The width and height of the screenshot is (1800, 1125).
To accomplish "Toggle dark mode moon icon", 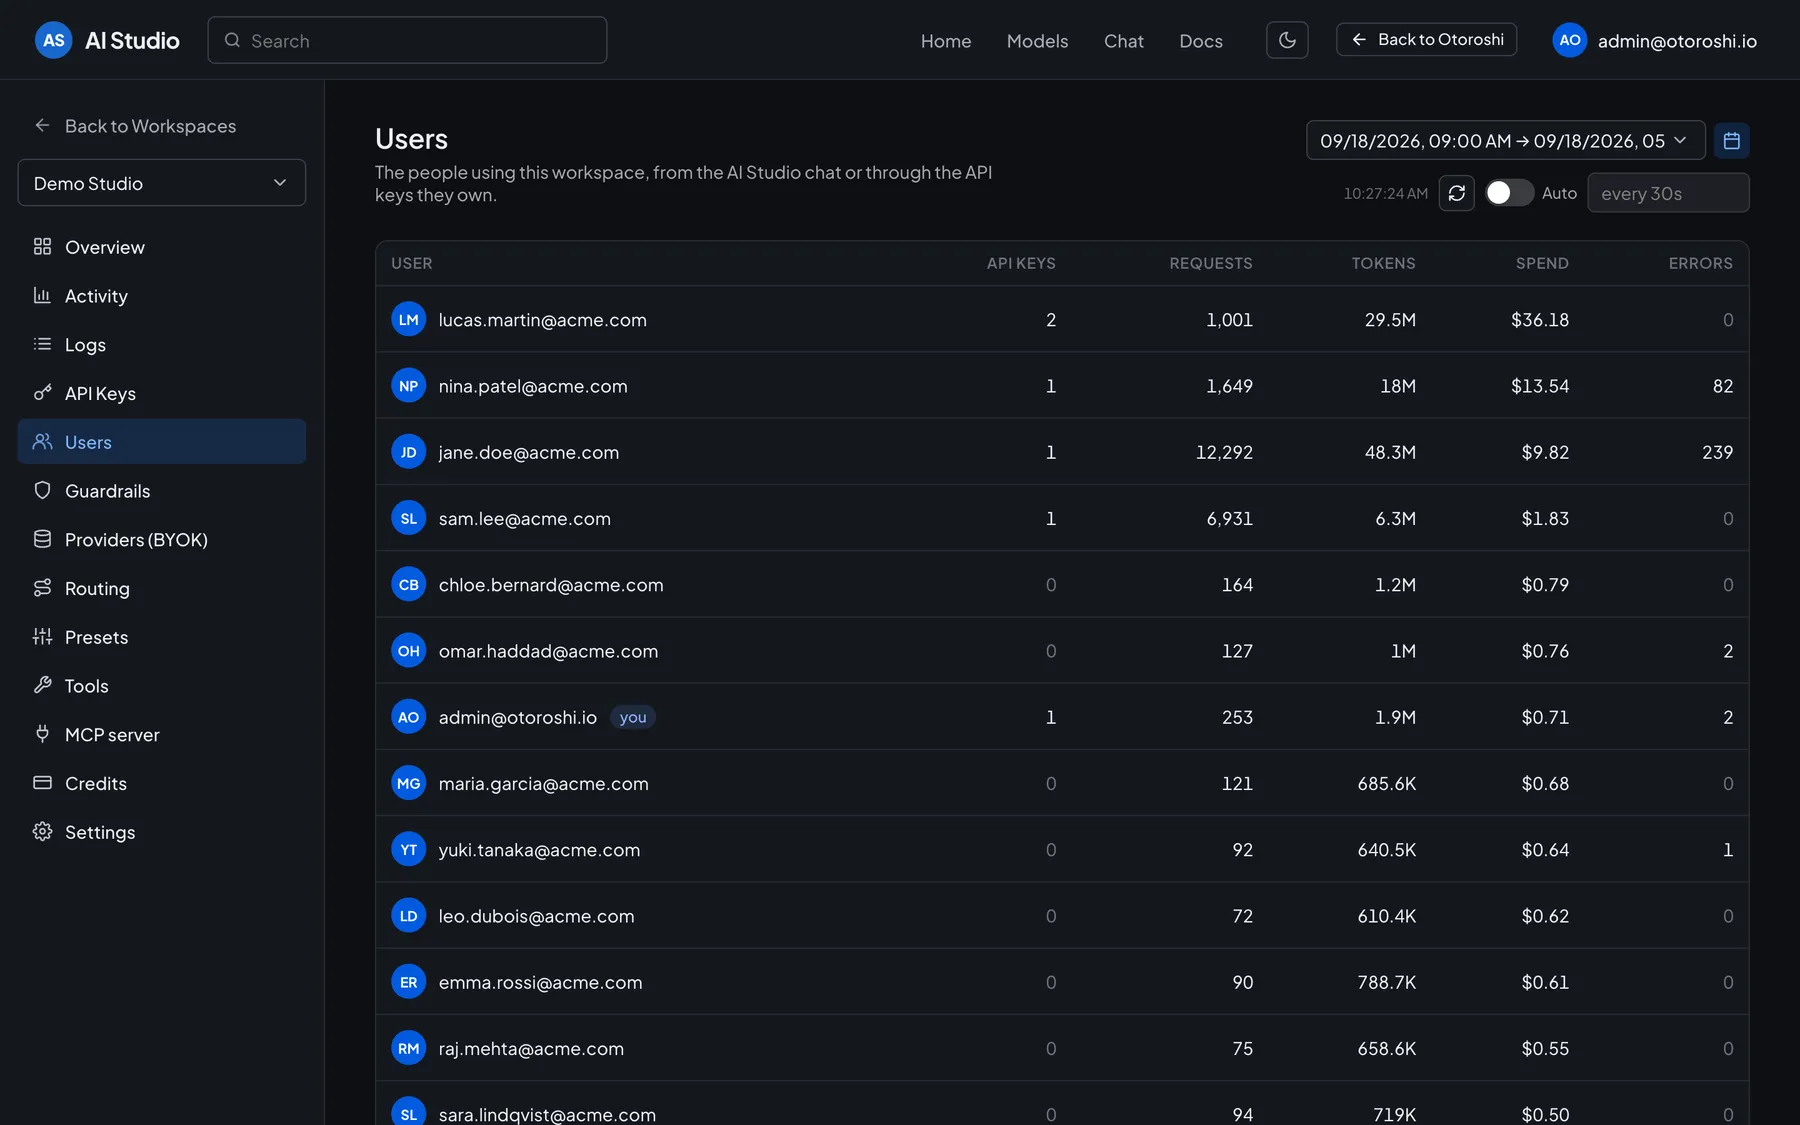I will coord(1287,40).
